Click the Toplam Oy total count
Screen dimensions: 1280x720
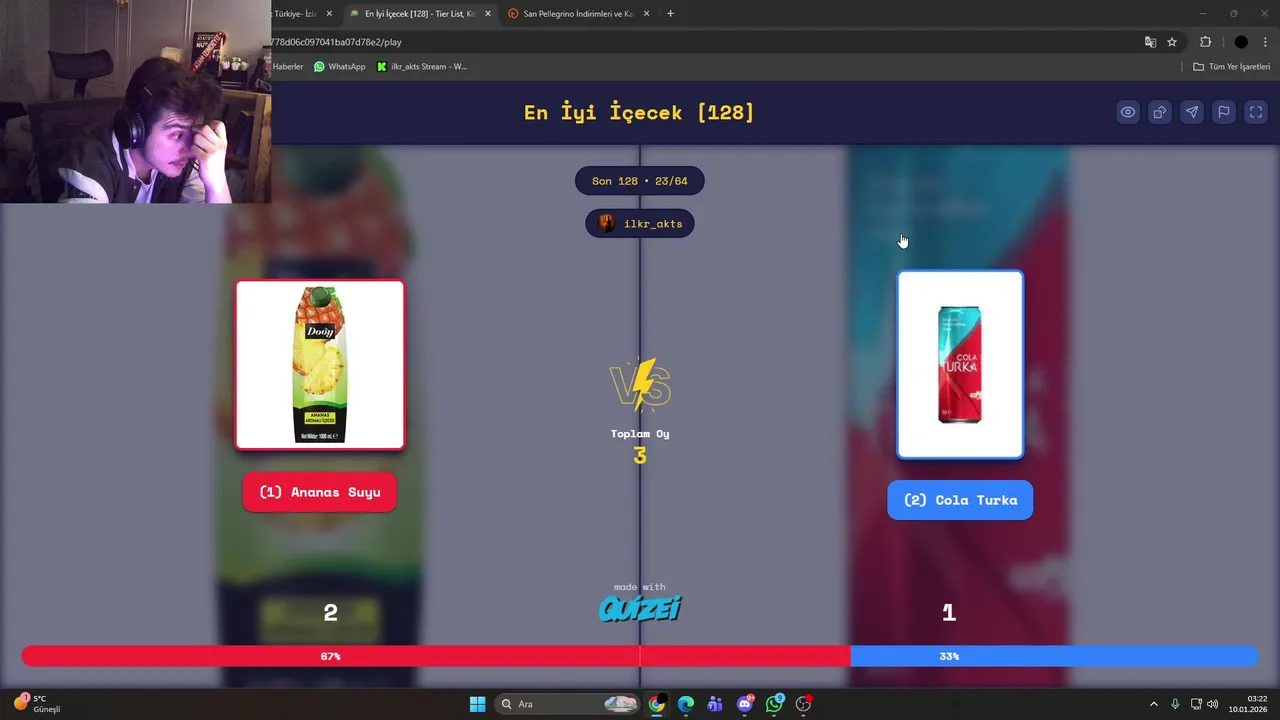point(640,456)
